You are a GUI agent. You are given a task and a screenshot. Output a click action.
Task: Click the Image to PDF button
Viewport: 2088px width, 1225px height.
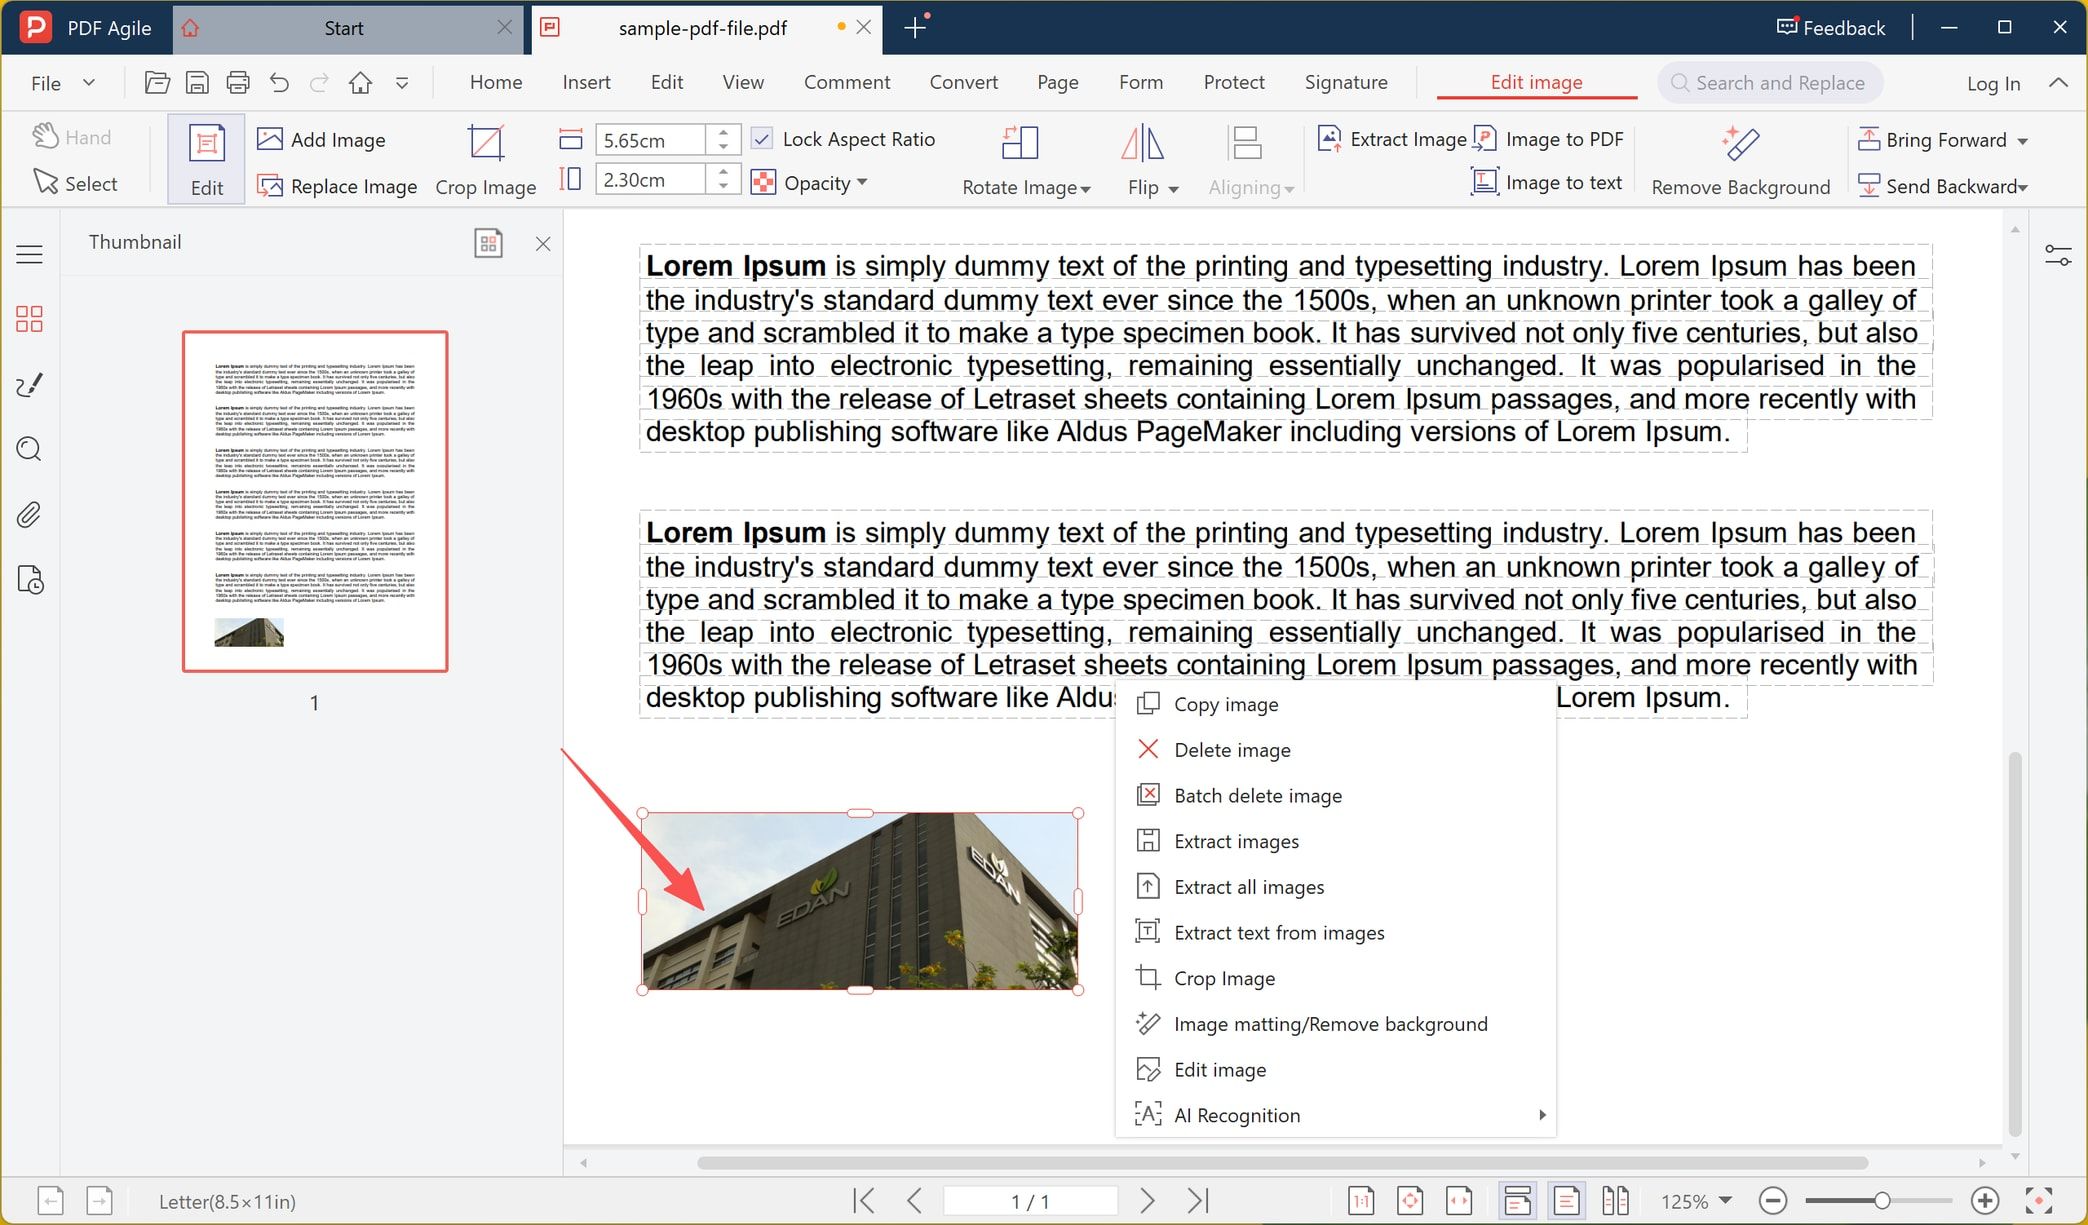click(1549, 139)
